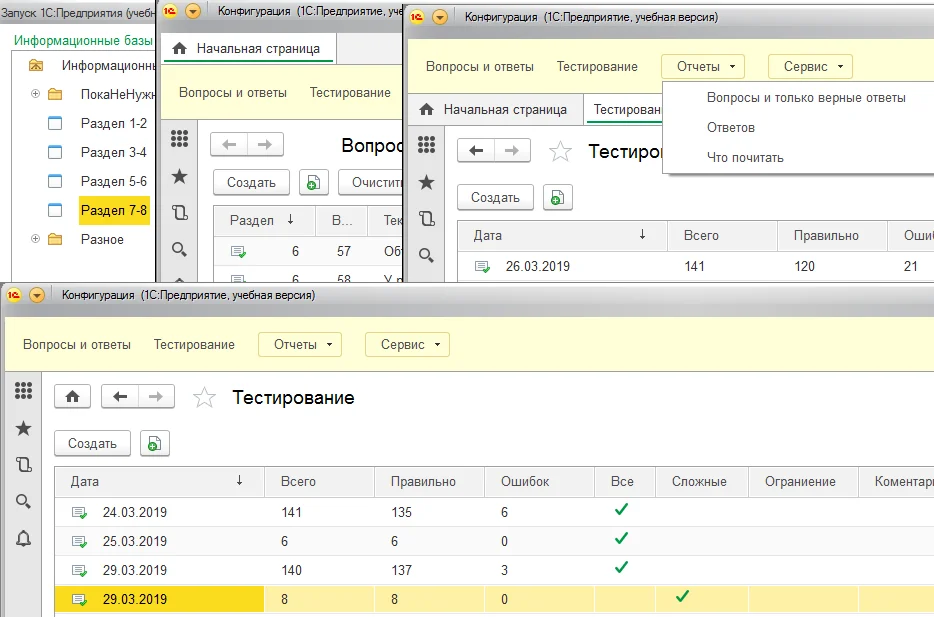Expand the ПокаНеНужно folder in the tree
Viewport: 934px width, 617px height.
click(x=36, y=94)
